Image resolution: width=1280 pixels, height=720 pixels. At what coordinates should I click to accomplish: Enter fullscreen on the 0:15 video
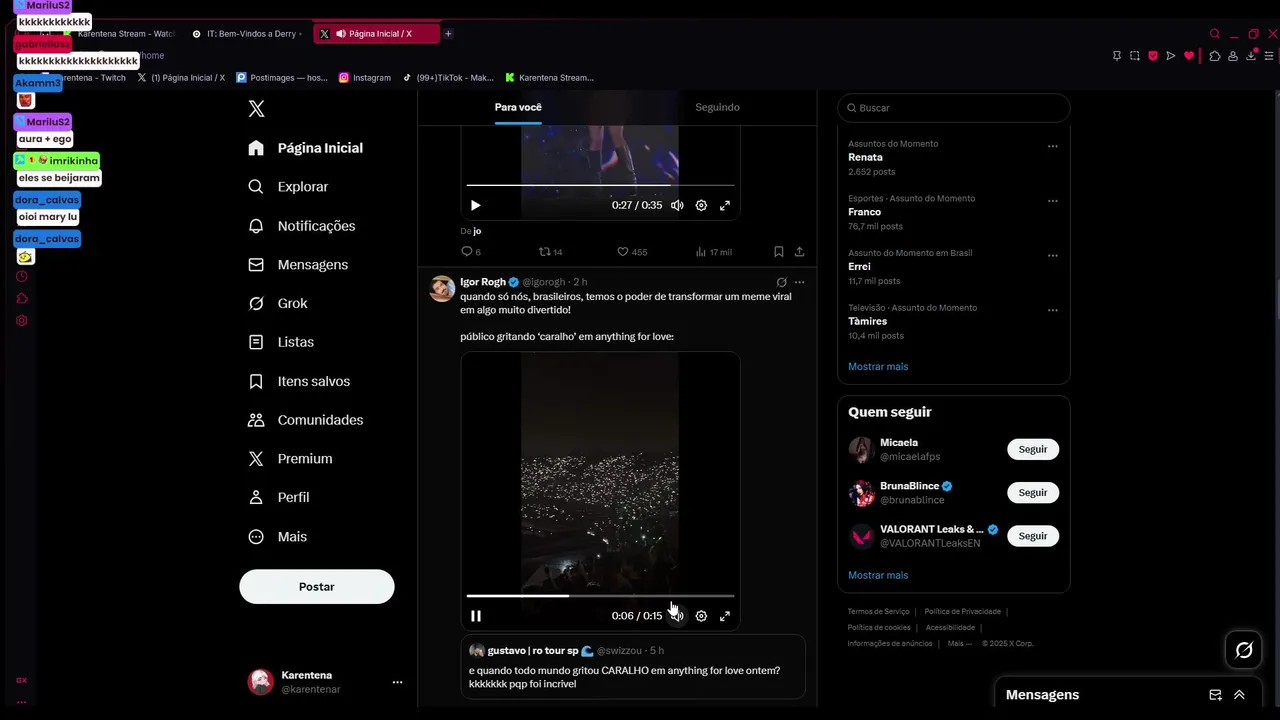[725, 616]
